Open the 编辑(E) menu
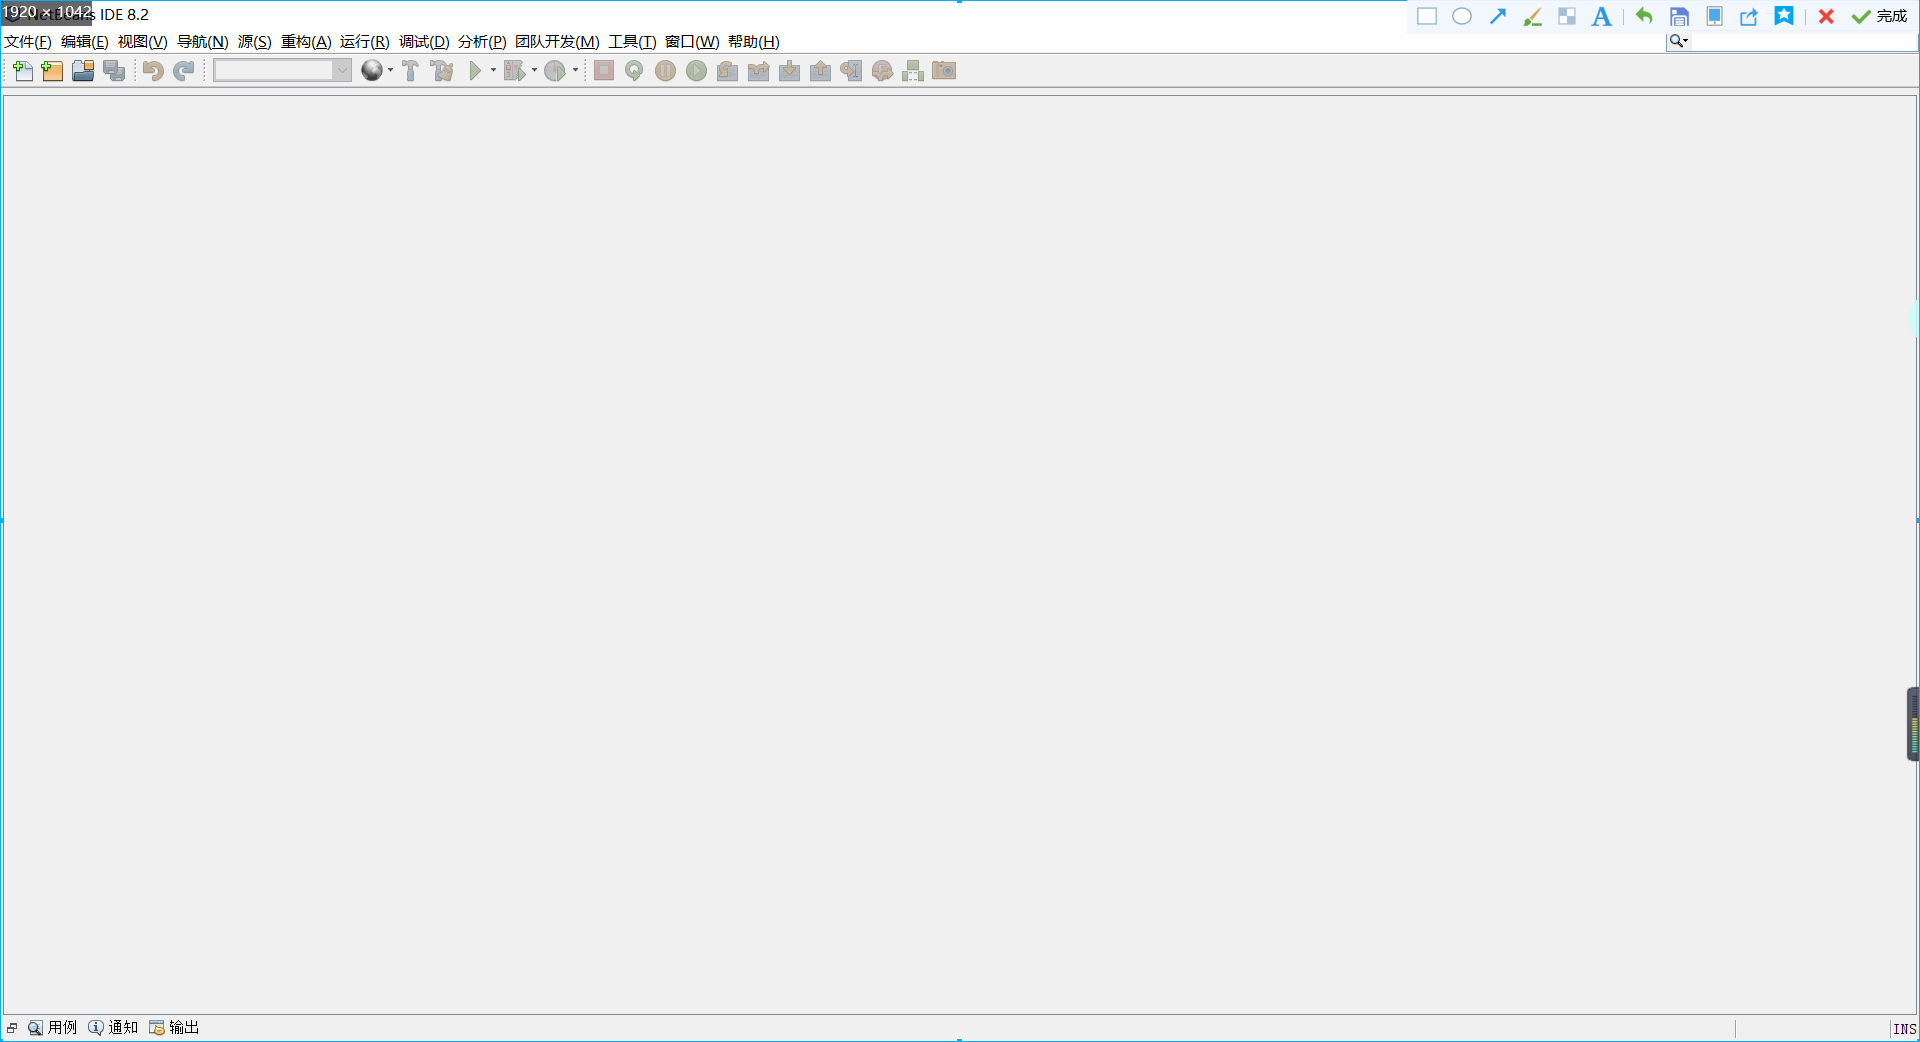 coord(85,41)
